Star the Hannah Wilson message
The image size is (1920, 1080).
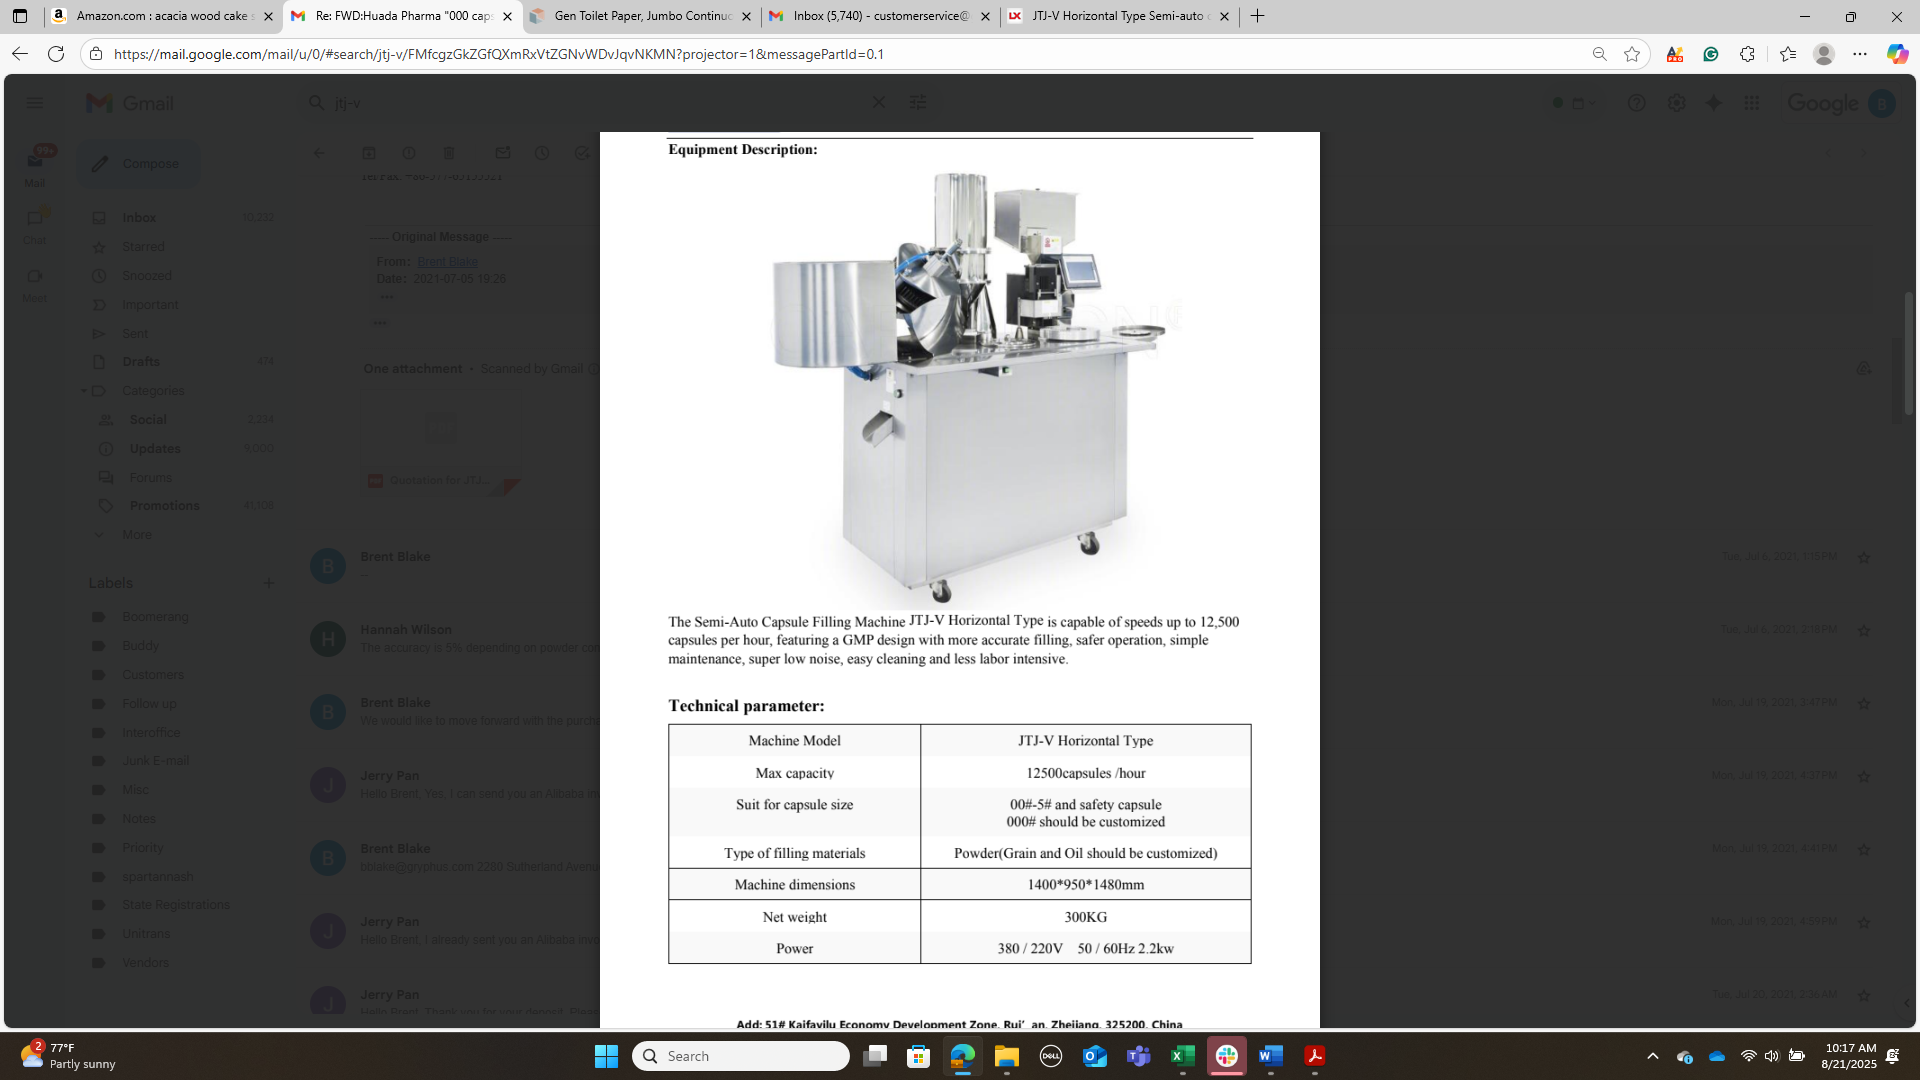(x=1864, y=630)
